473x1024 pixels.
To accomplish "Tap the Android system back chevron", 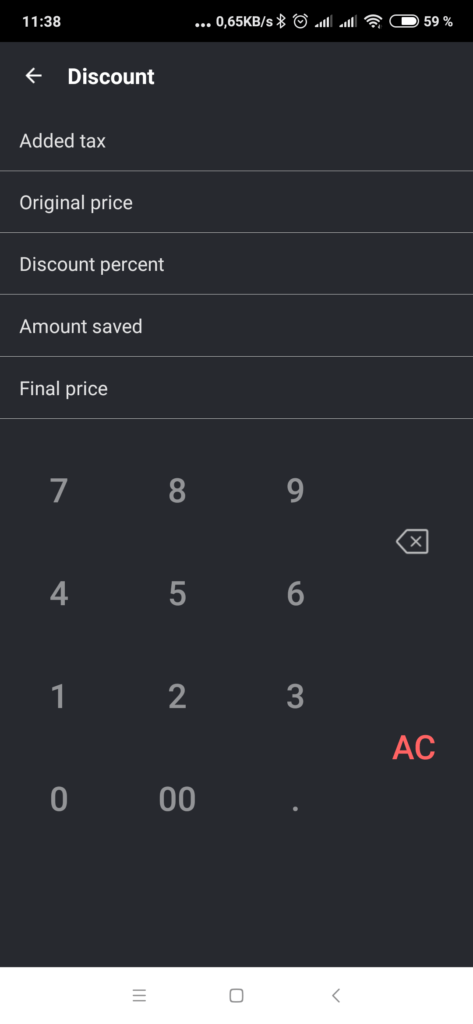I will point(336,995).
